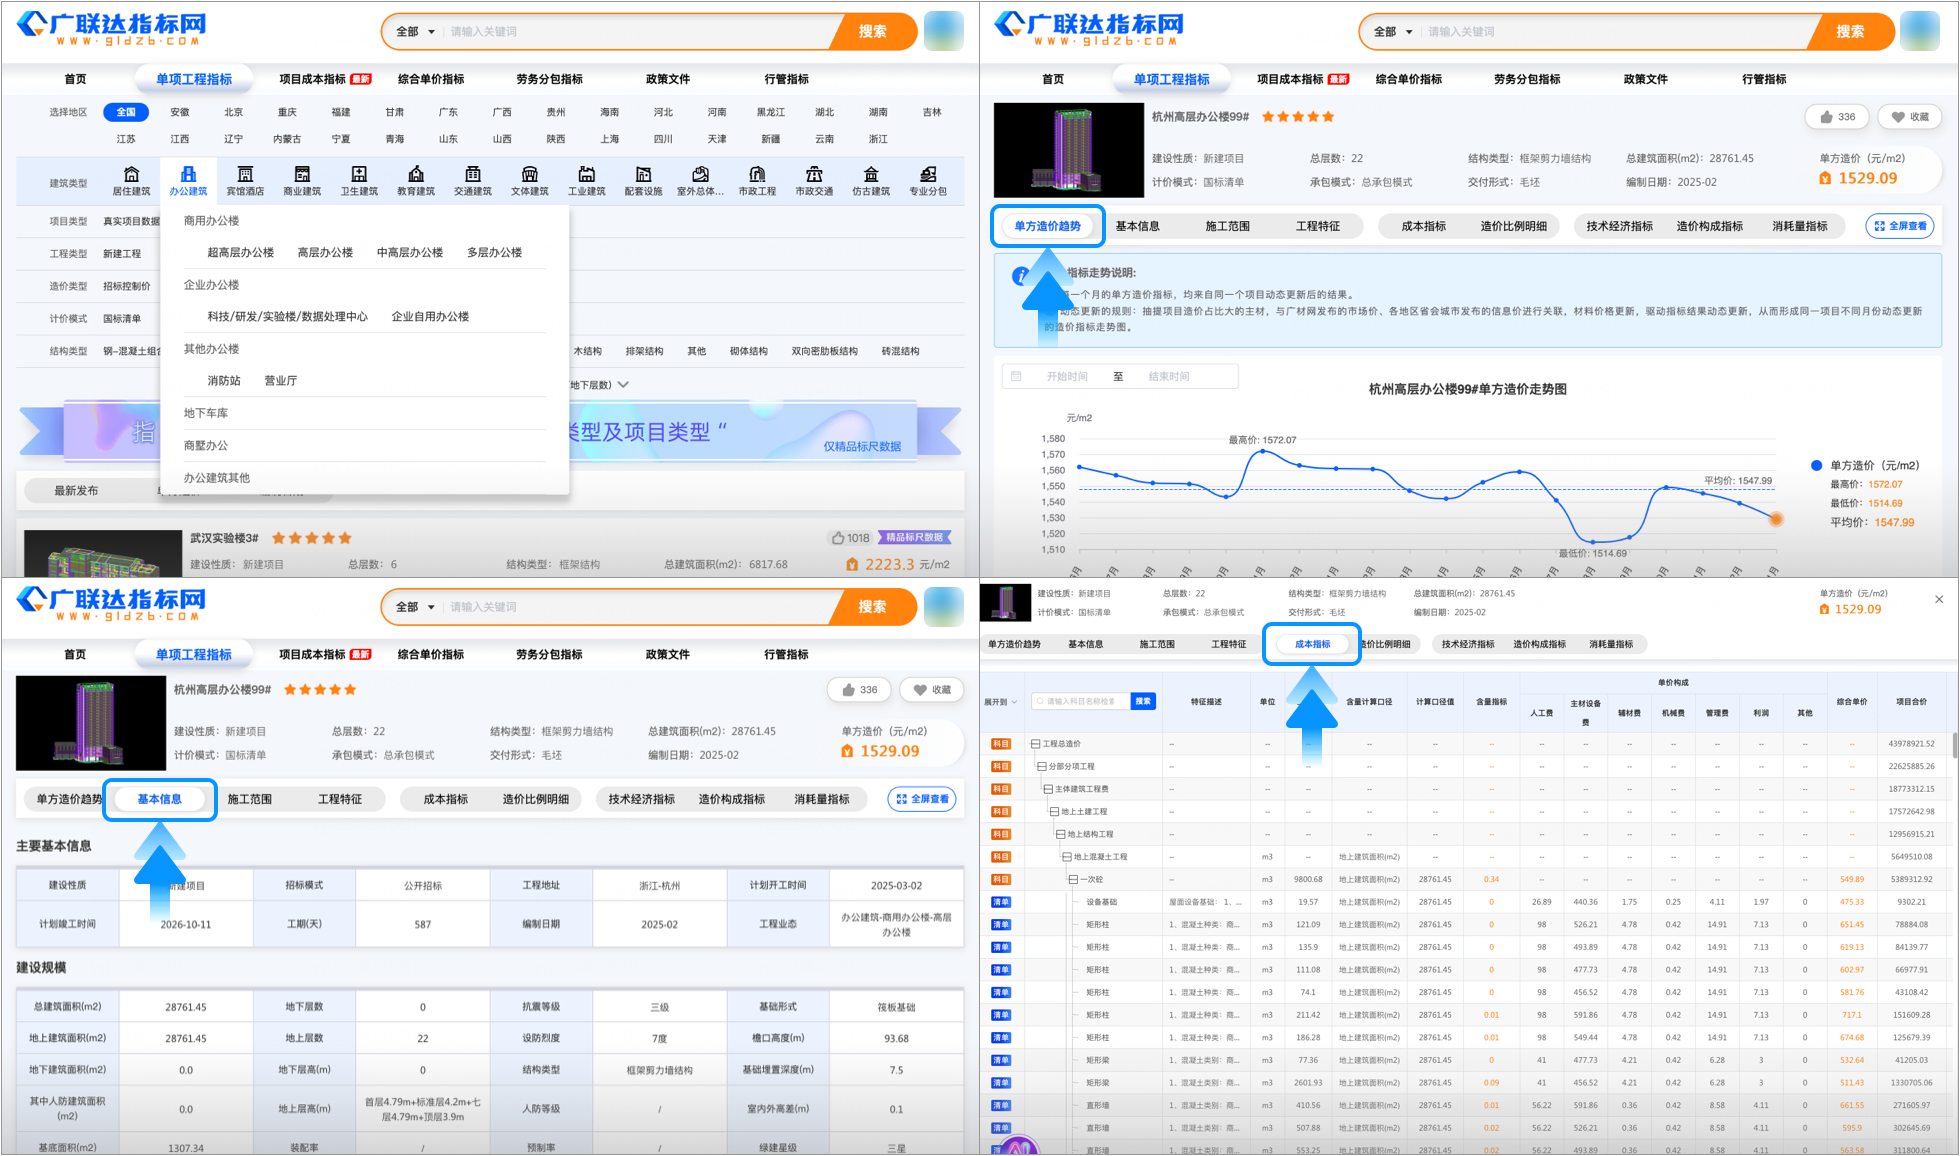Select the 全国 region option
Image resolution: width=1960 pixels, height=1156 pixels.
126,112
